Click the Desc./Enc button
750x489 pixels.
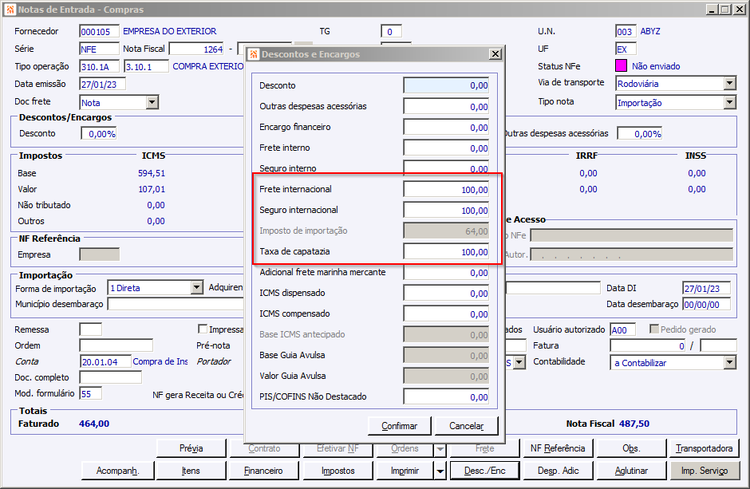point(485,471)
